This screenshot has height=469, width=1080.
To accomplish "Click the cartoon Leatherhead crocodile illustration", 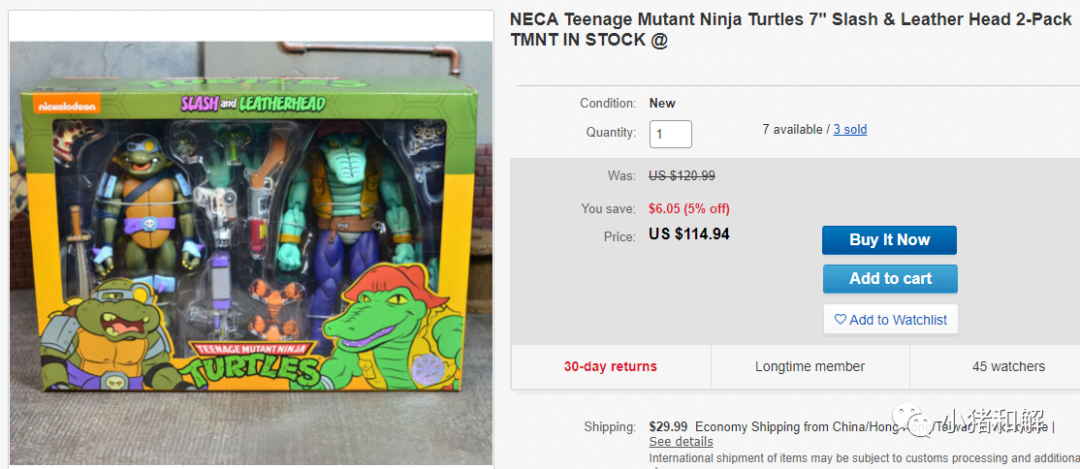I will click(x=395, y=320).
